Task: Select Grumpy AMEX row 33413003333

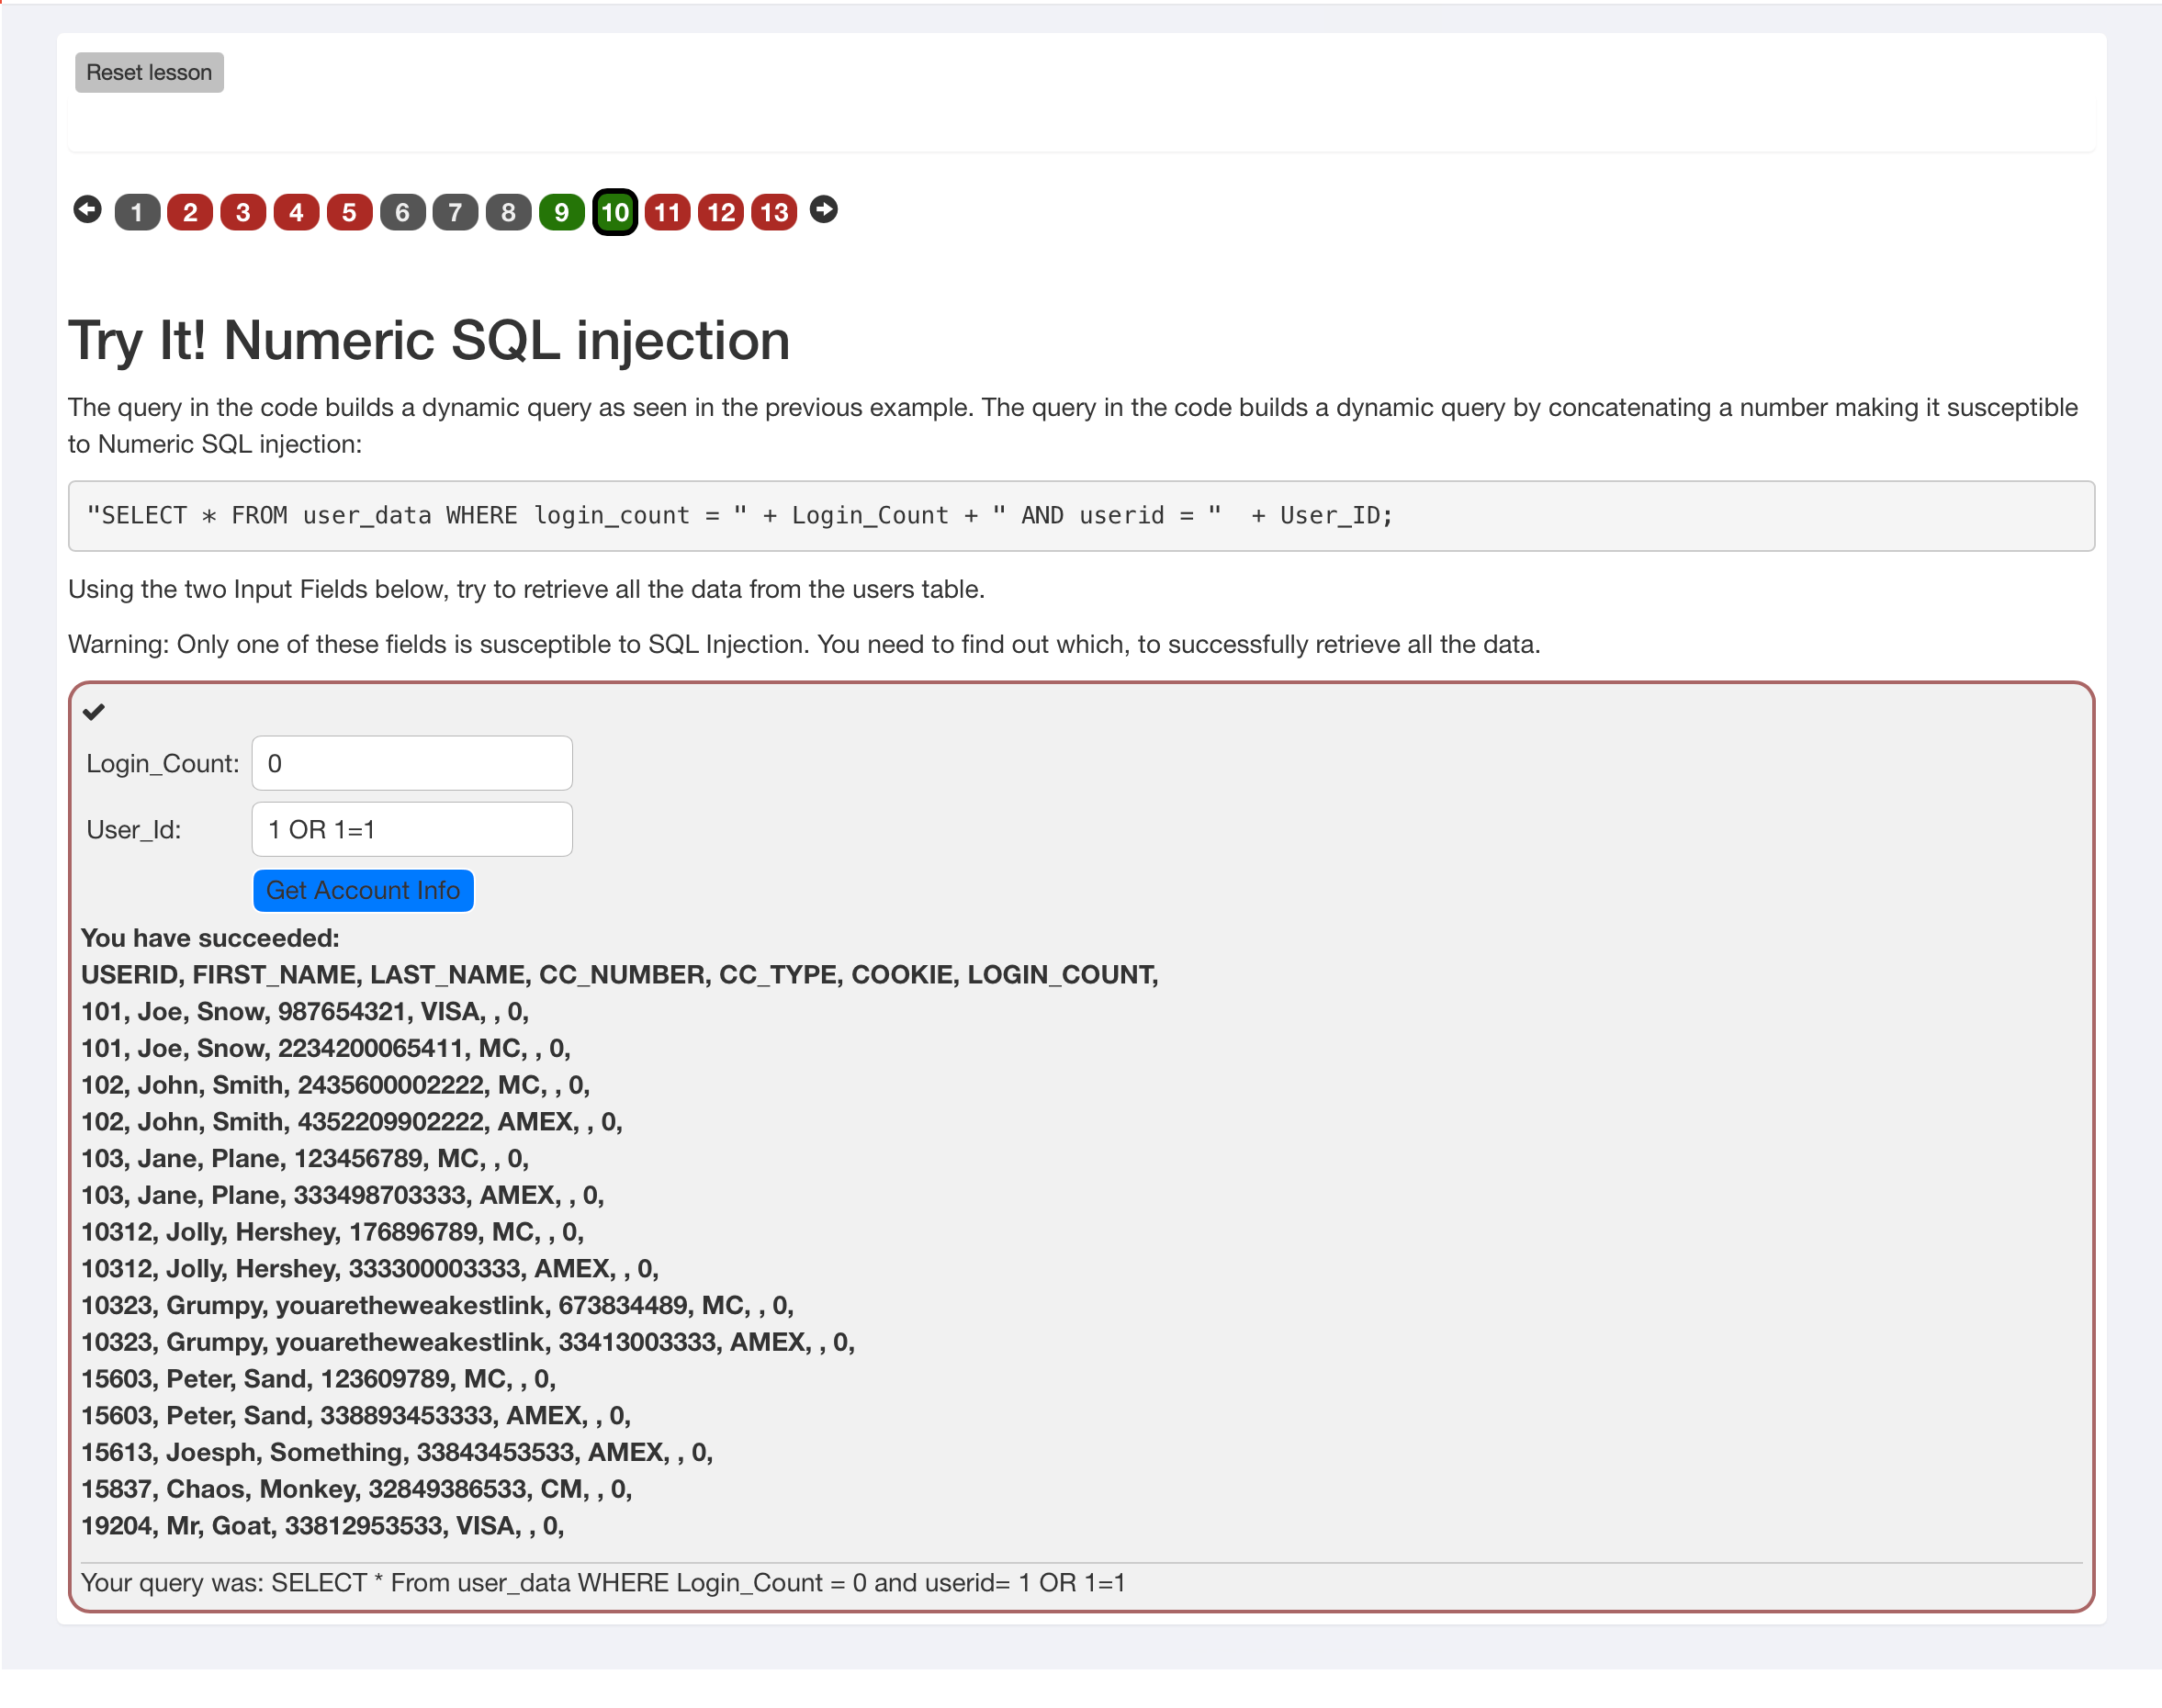Action: point(468,1342)
